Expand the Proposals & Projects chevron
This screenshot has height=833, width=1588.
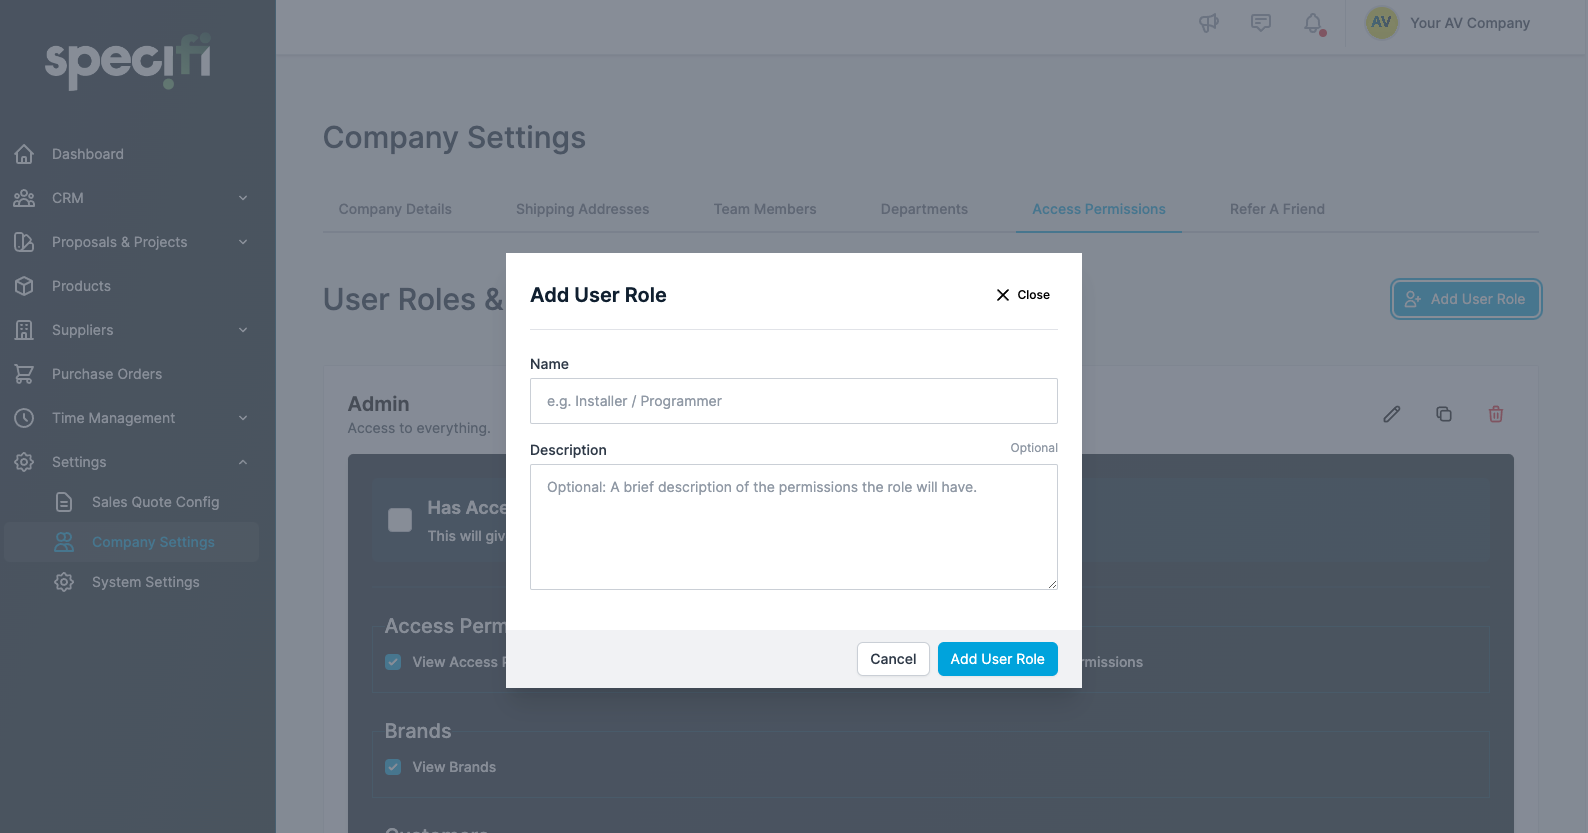click(x=243, y=242)
